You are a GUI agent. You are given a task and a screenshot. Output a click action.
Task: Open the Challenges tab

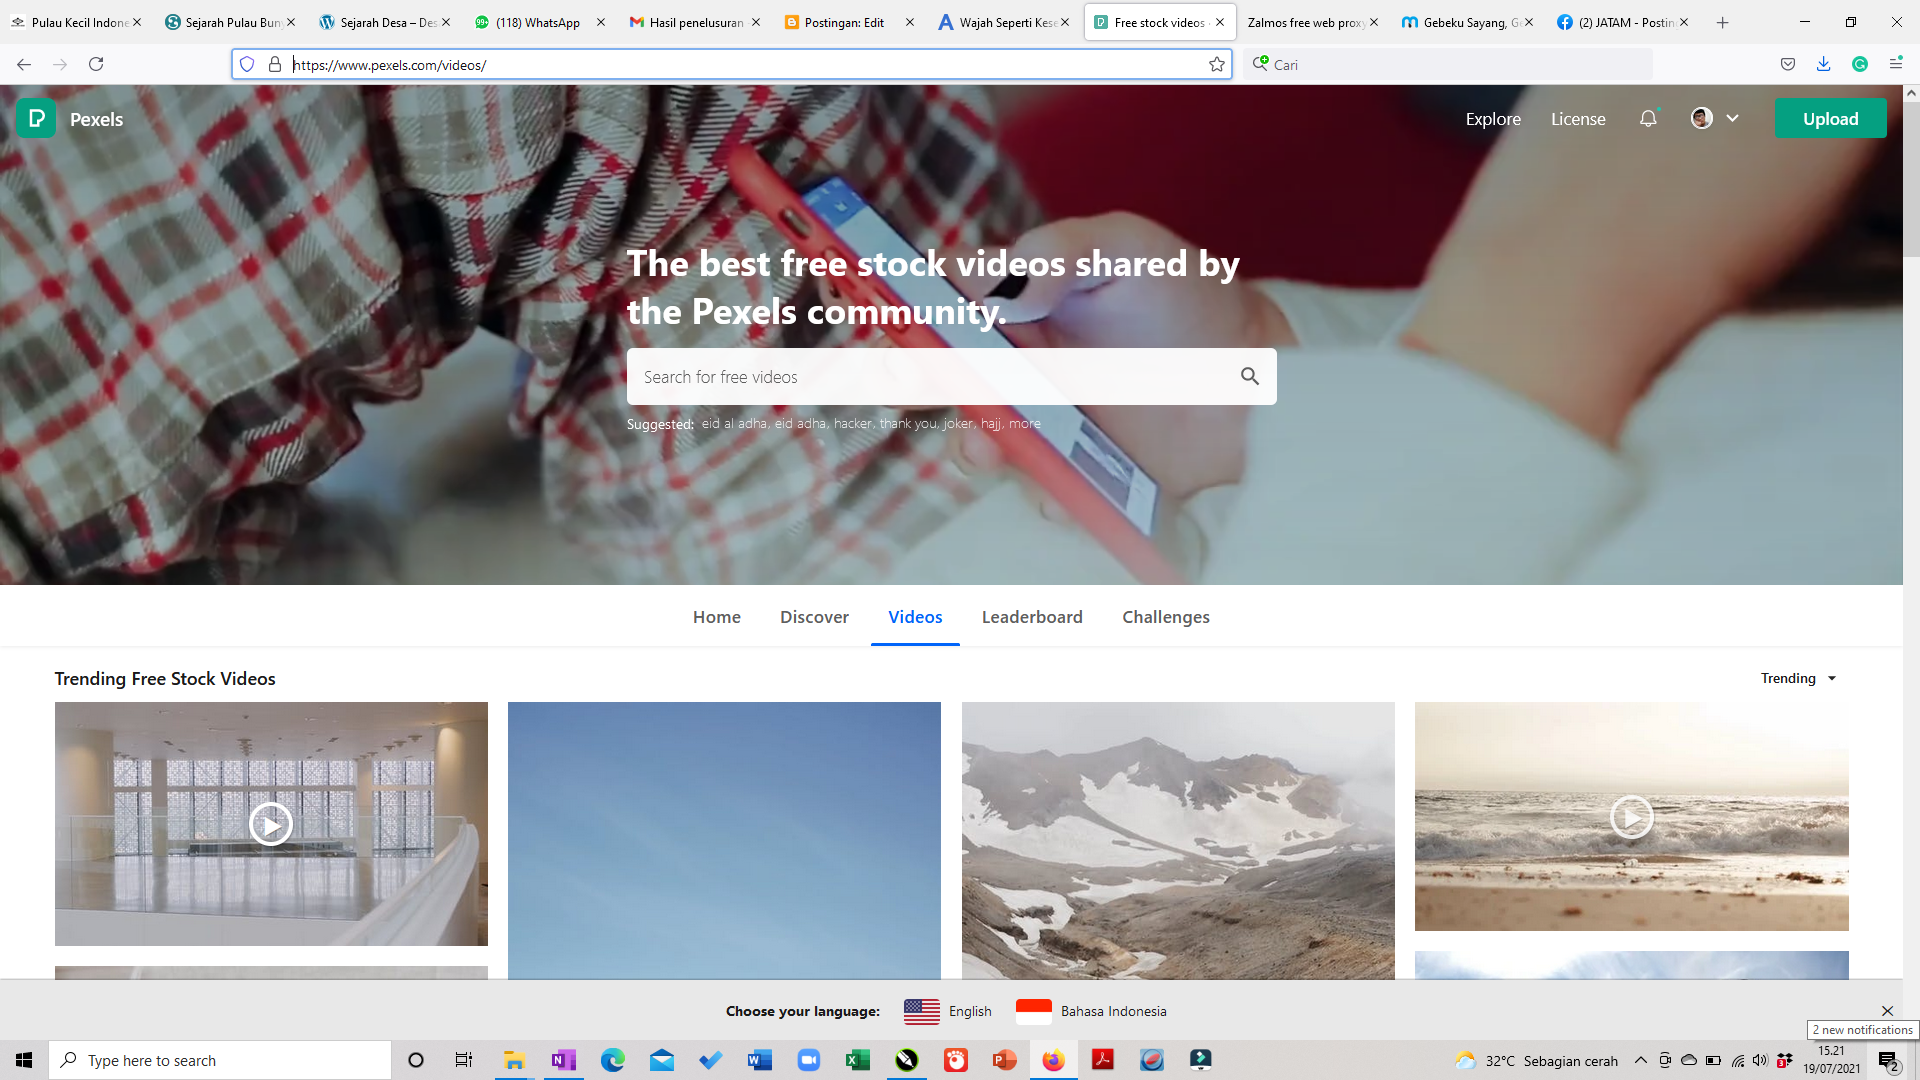point(1166,617)
